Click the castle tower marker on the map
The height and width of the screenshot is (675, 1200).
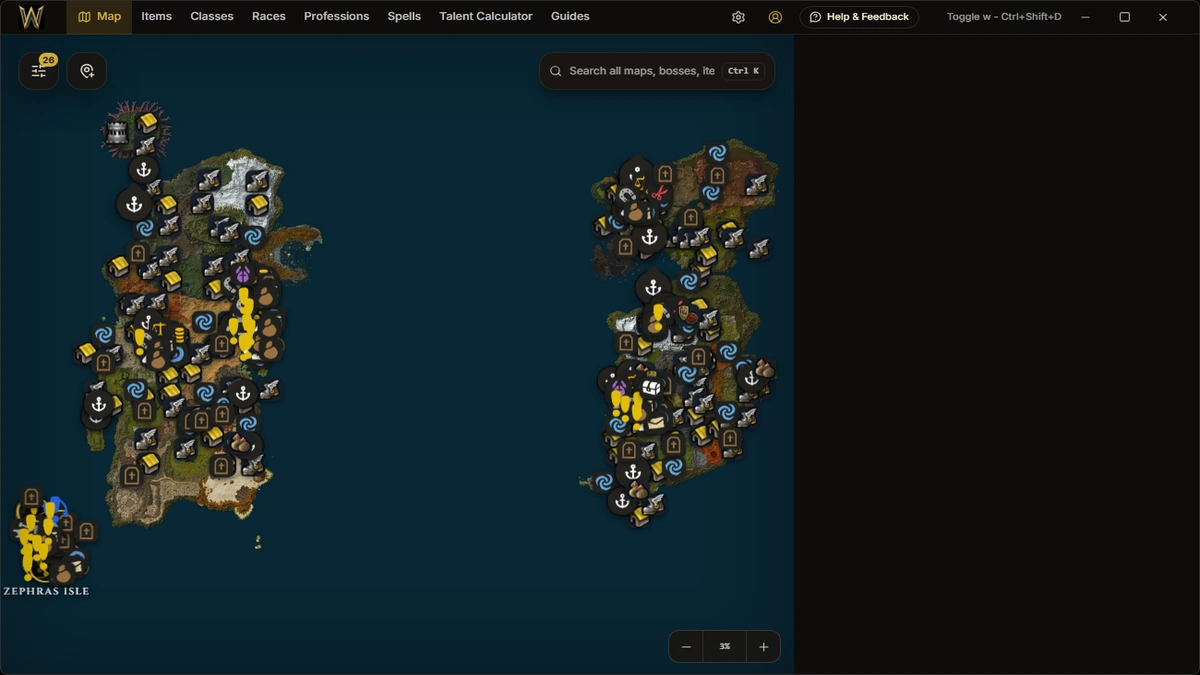pos(118,132)
